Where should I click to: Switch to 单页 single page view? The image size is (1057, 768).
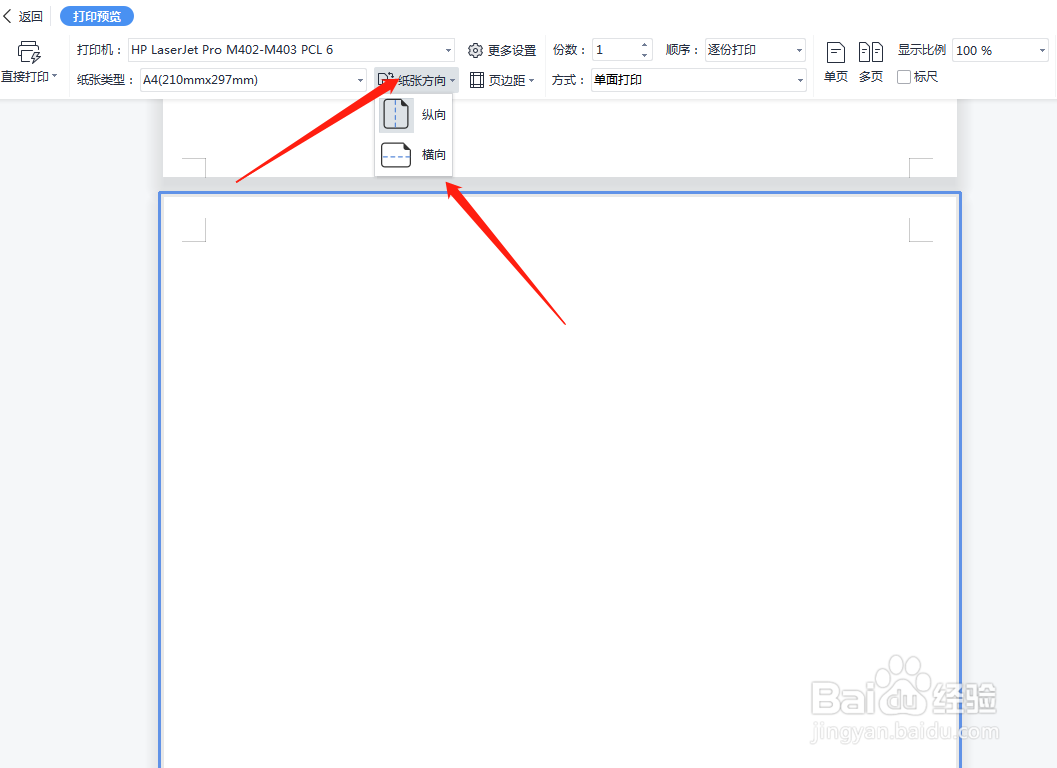[836, 61]
